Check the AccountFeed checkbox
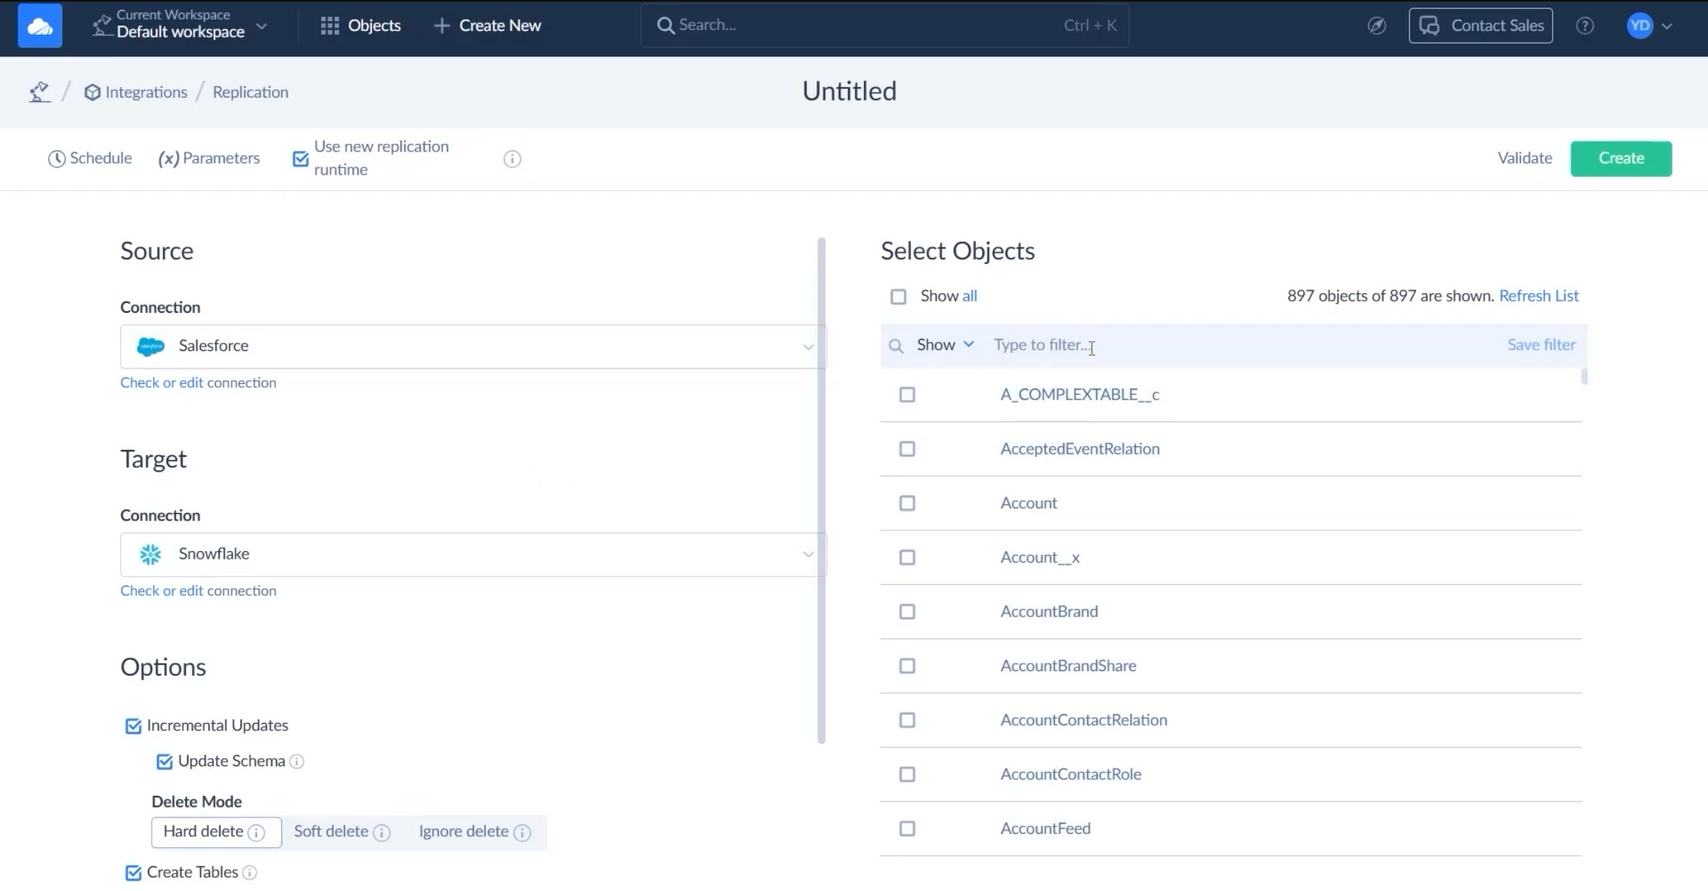Viewport: 1708px width, 891px height. point(907,829)
